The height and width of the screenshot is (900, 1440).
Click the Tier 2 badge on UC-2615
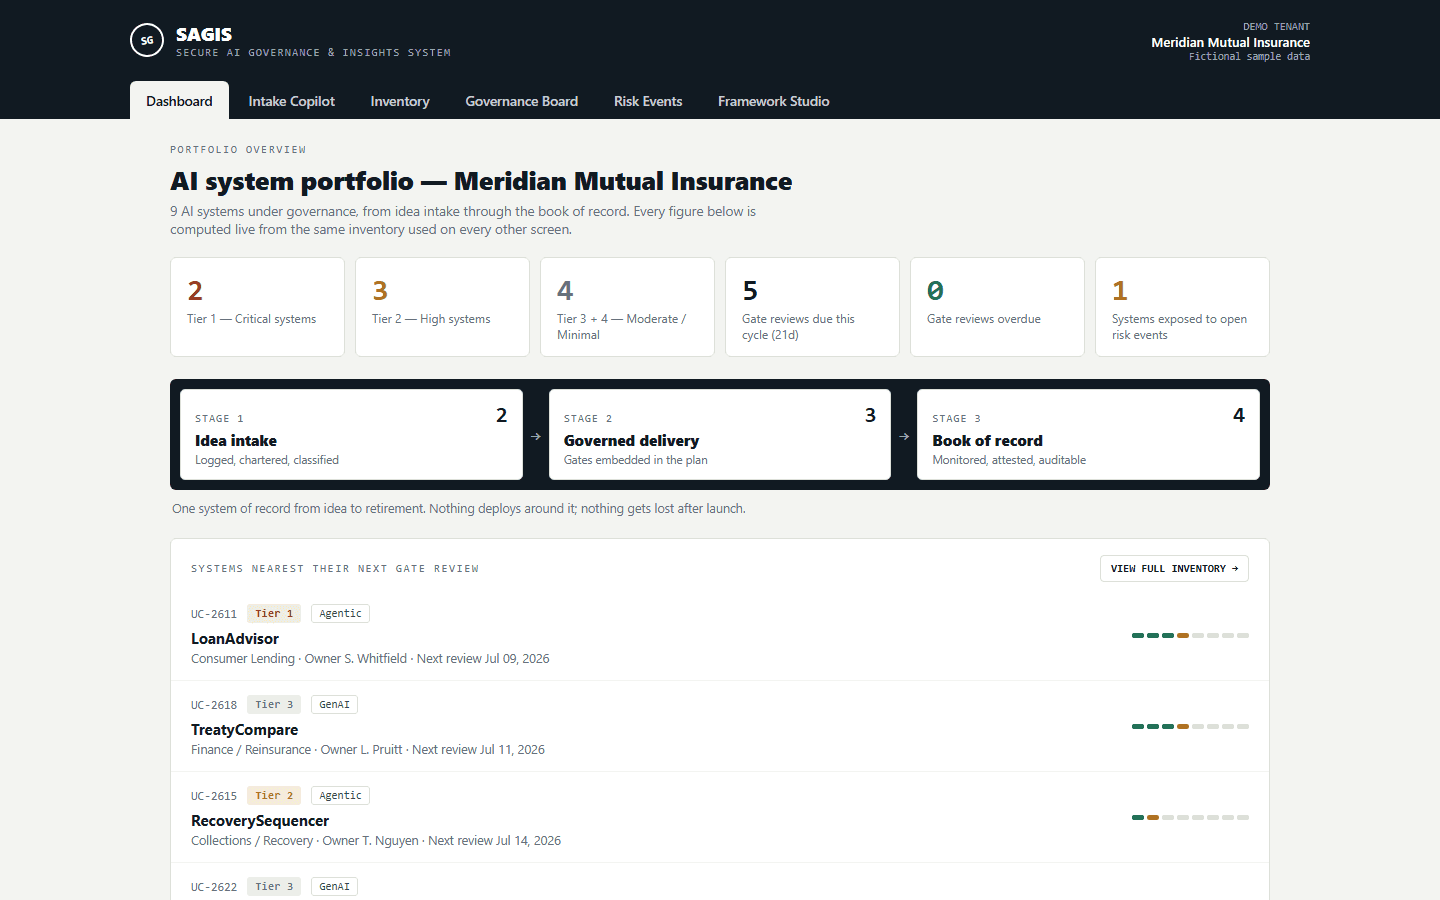(x=274, y=795)
